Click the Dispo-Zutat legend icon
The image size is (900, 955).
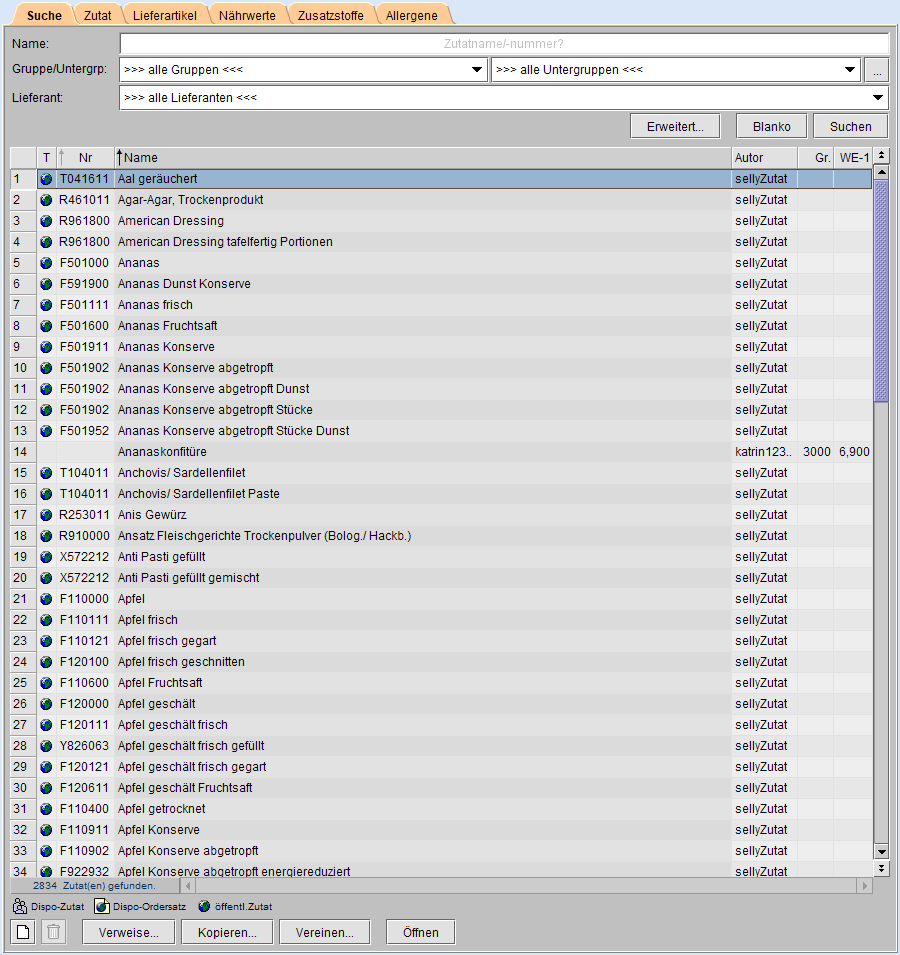pyautogui.click(x=20, y=907)
